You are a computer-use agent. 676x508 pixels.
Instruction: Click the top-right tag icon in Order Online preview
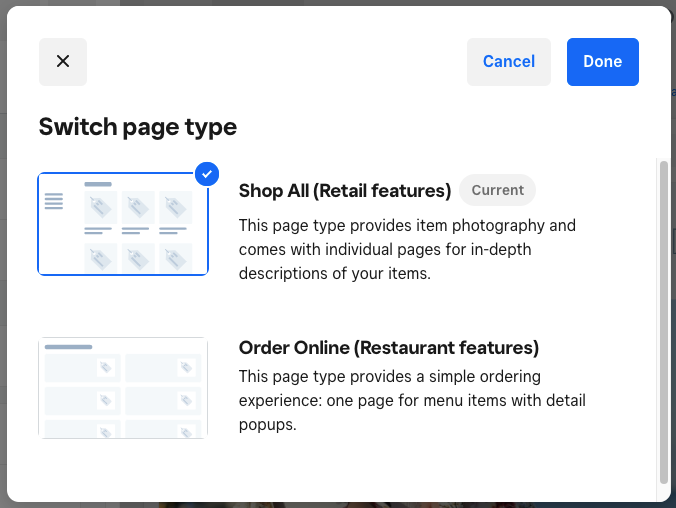[185, 368]
